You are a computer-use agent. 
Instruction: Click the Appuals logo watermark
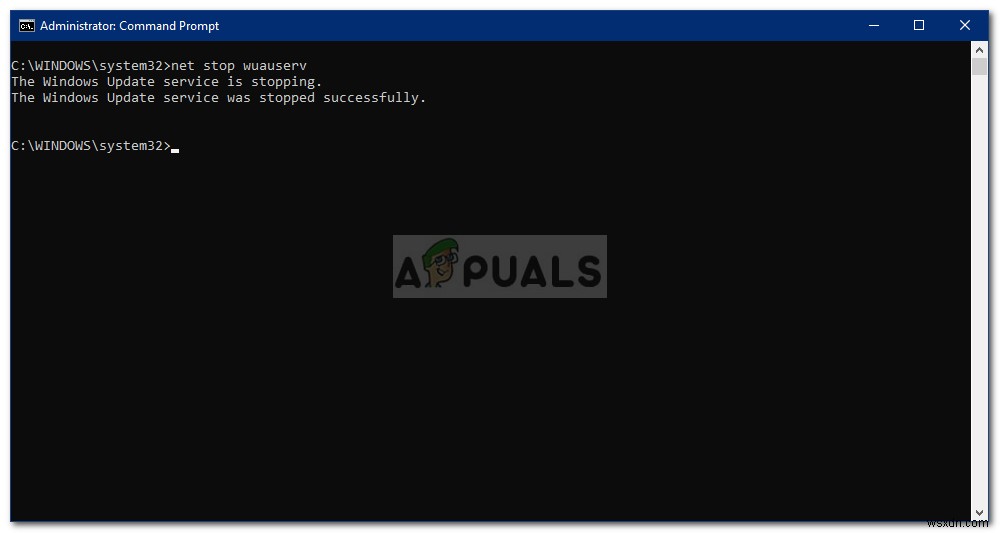pyautogui.click(x=500, y=266)
